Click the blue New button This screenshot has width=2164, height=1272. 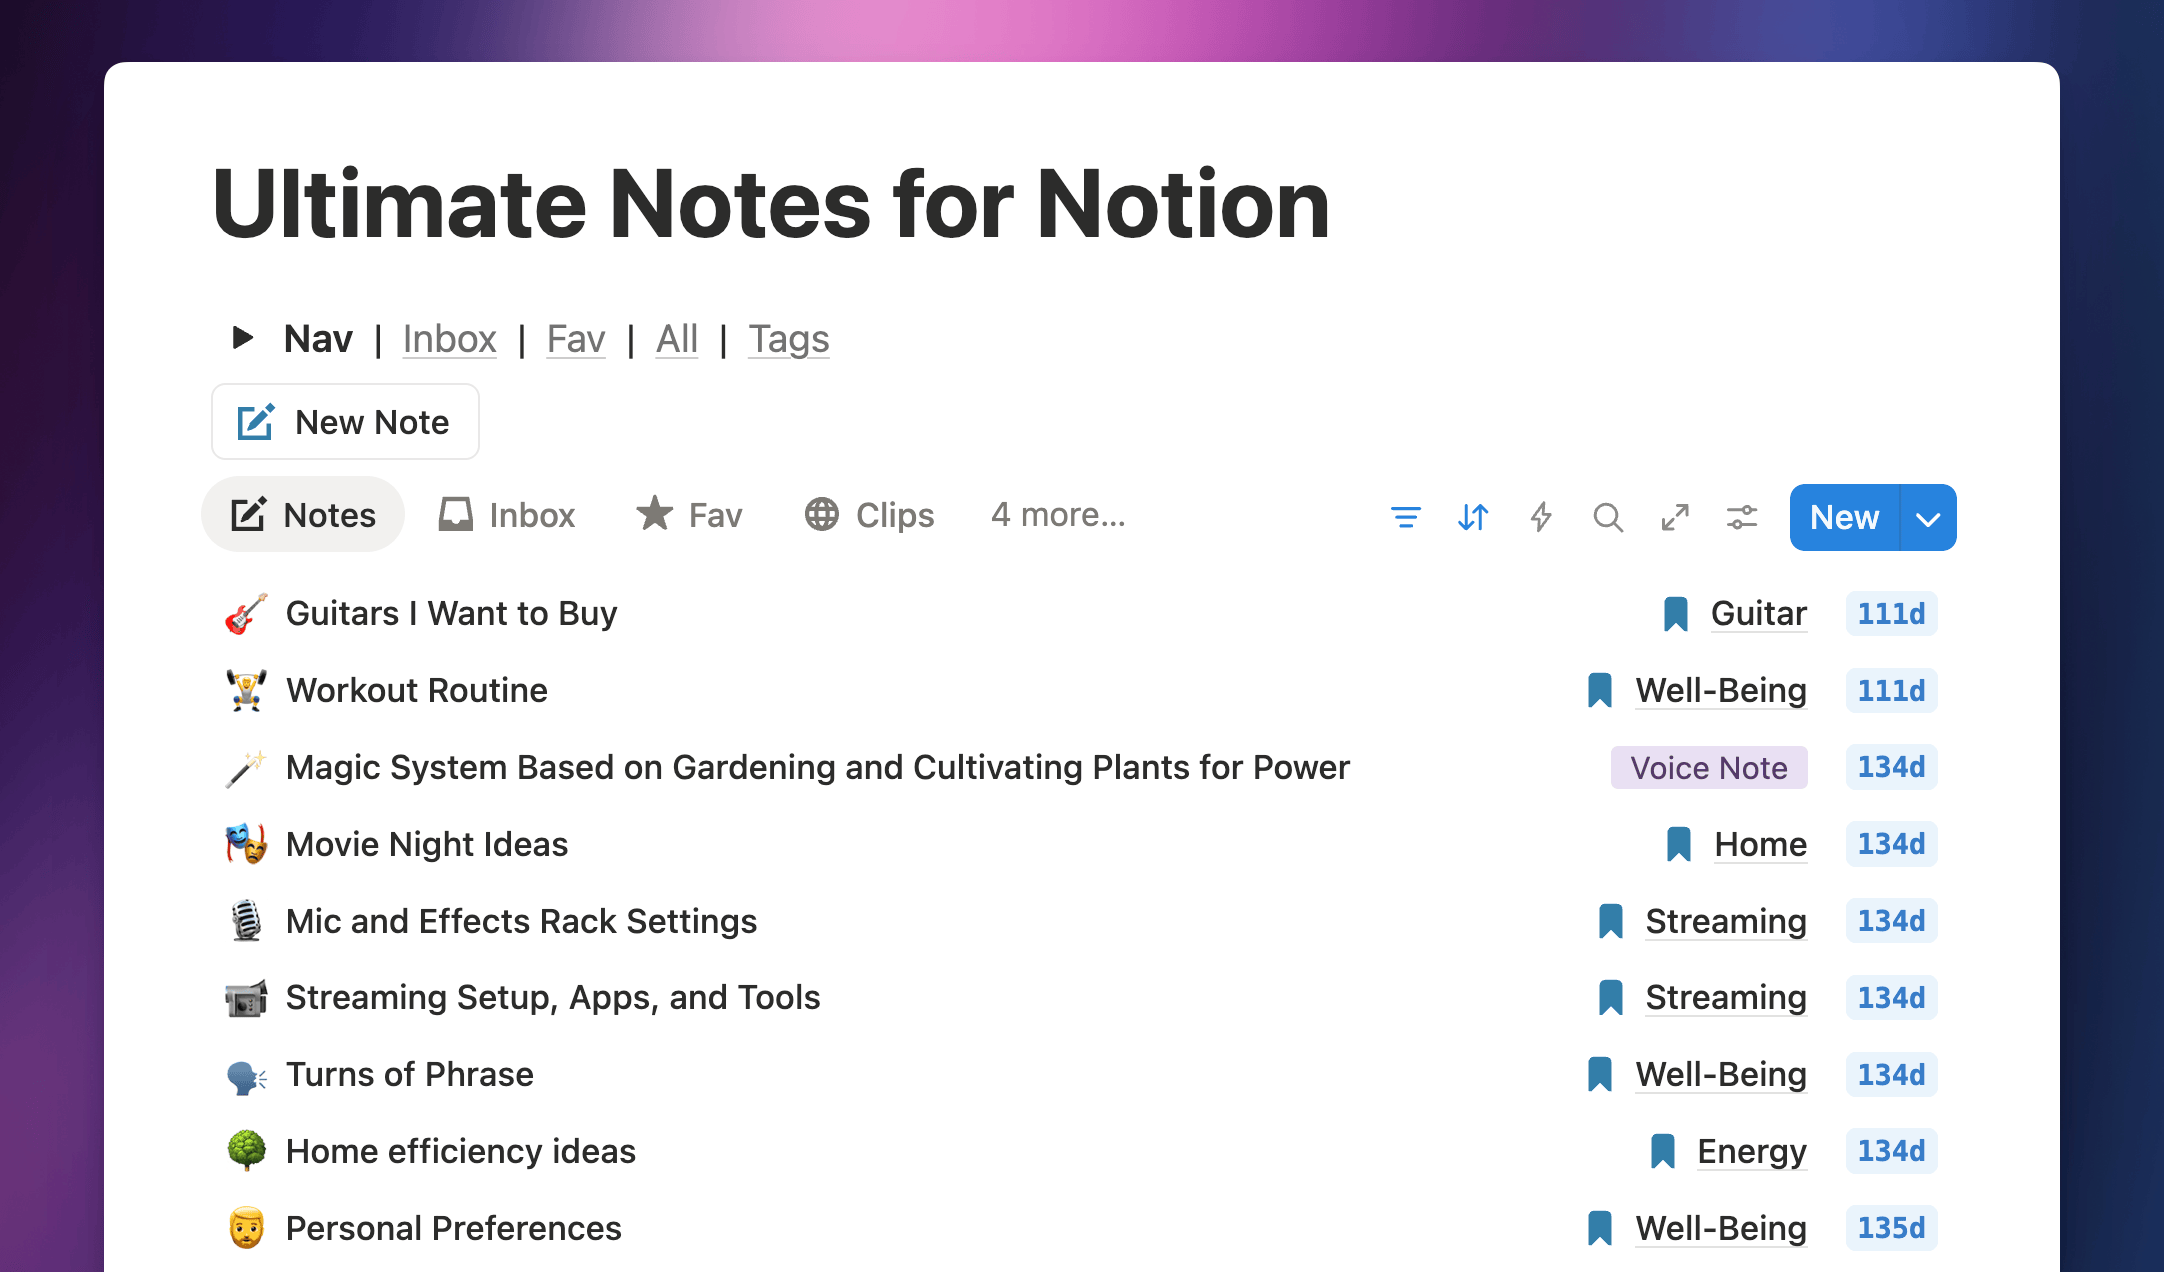tap(1844, 518)
